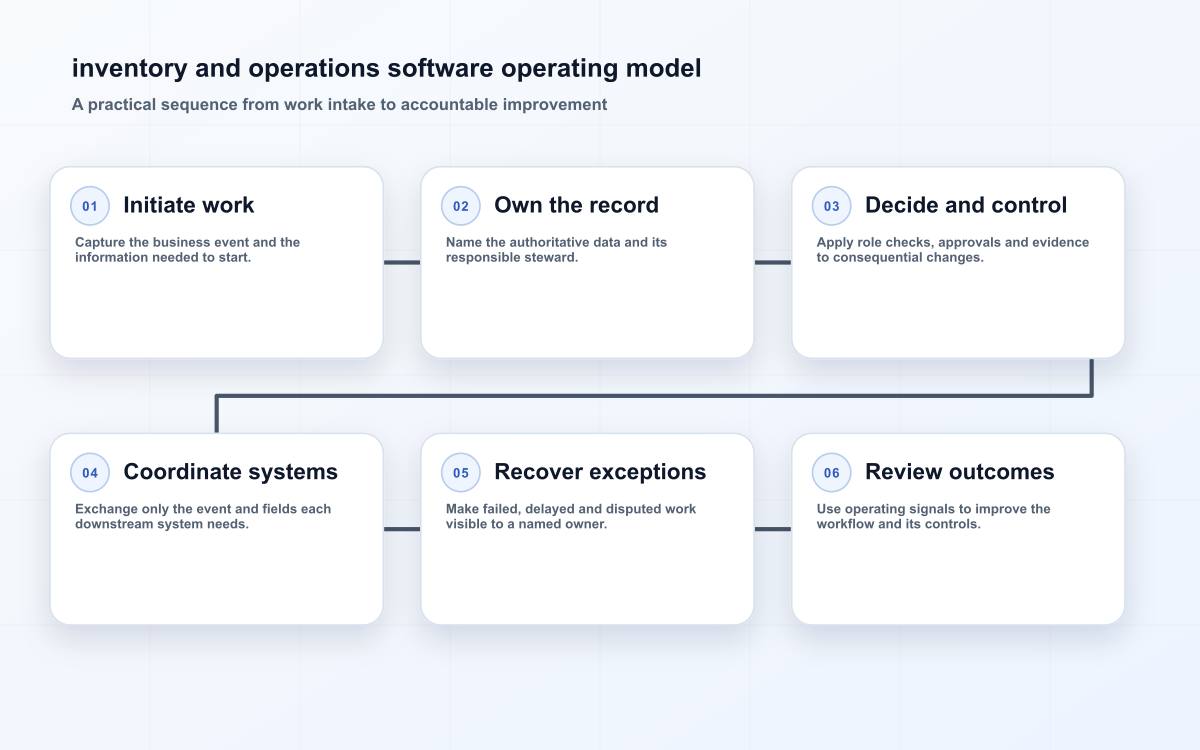Click the "inventory and operations software operating model" title

click(x=386, y=68)
